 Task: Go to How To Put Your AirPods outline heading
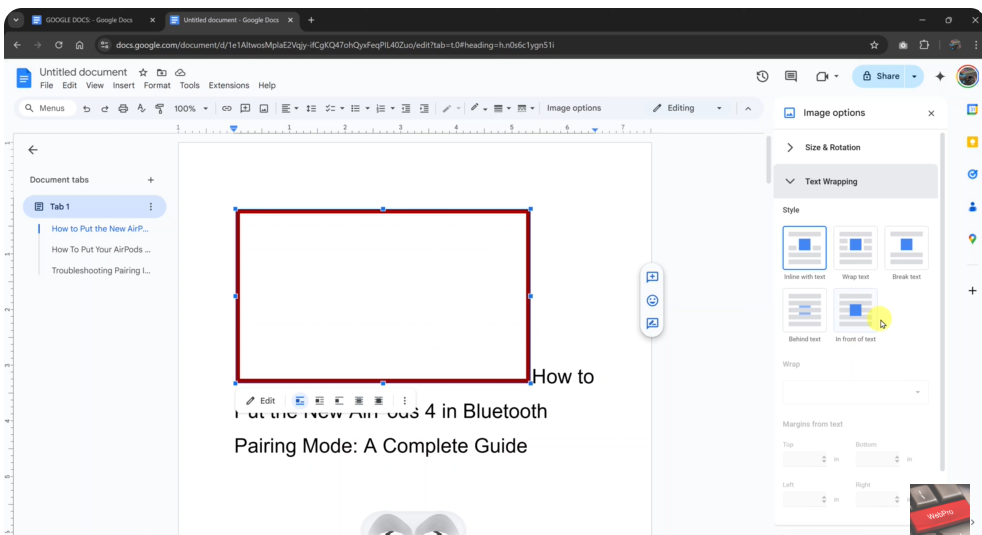[x=101, y=249]
